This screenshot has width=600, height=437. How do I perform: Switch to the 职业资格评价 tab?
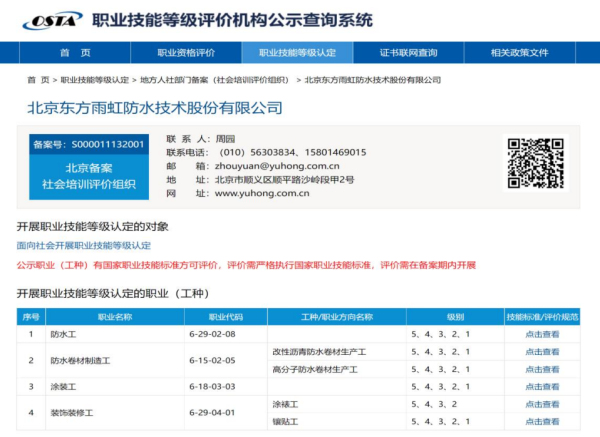185,53
